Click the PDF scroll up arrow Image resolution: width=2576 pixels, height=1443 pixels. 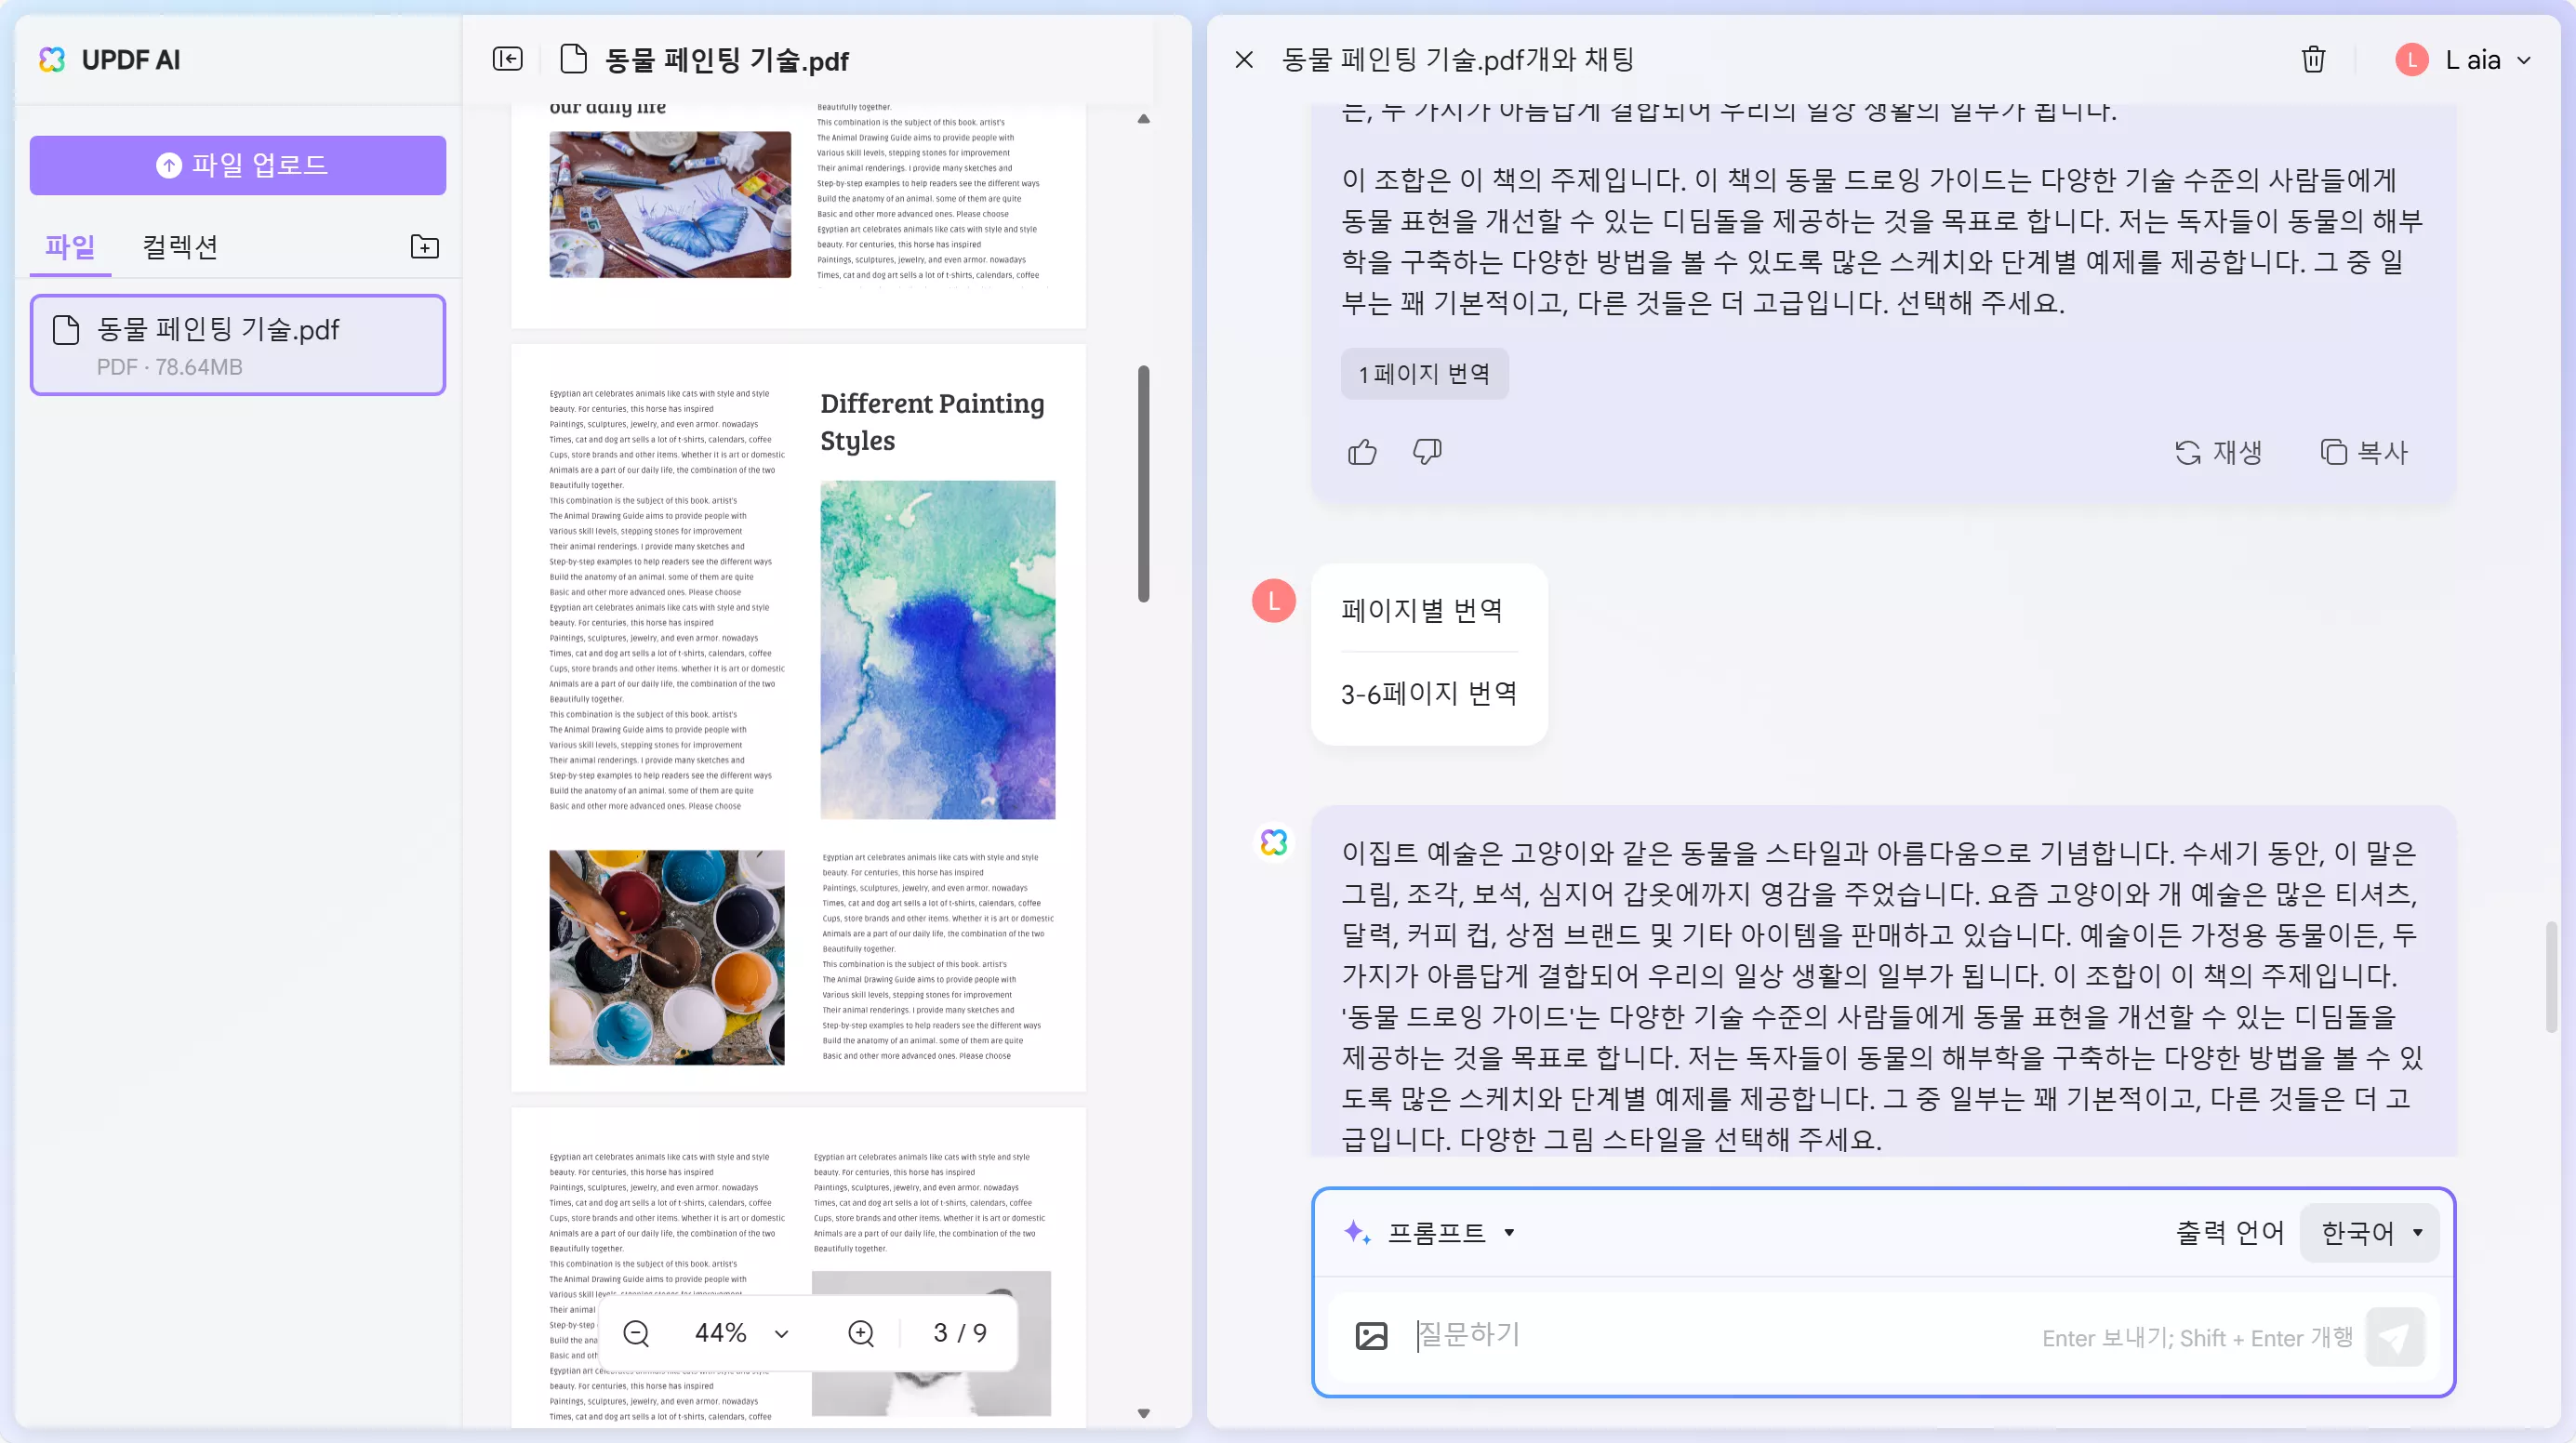1143,119
